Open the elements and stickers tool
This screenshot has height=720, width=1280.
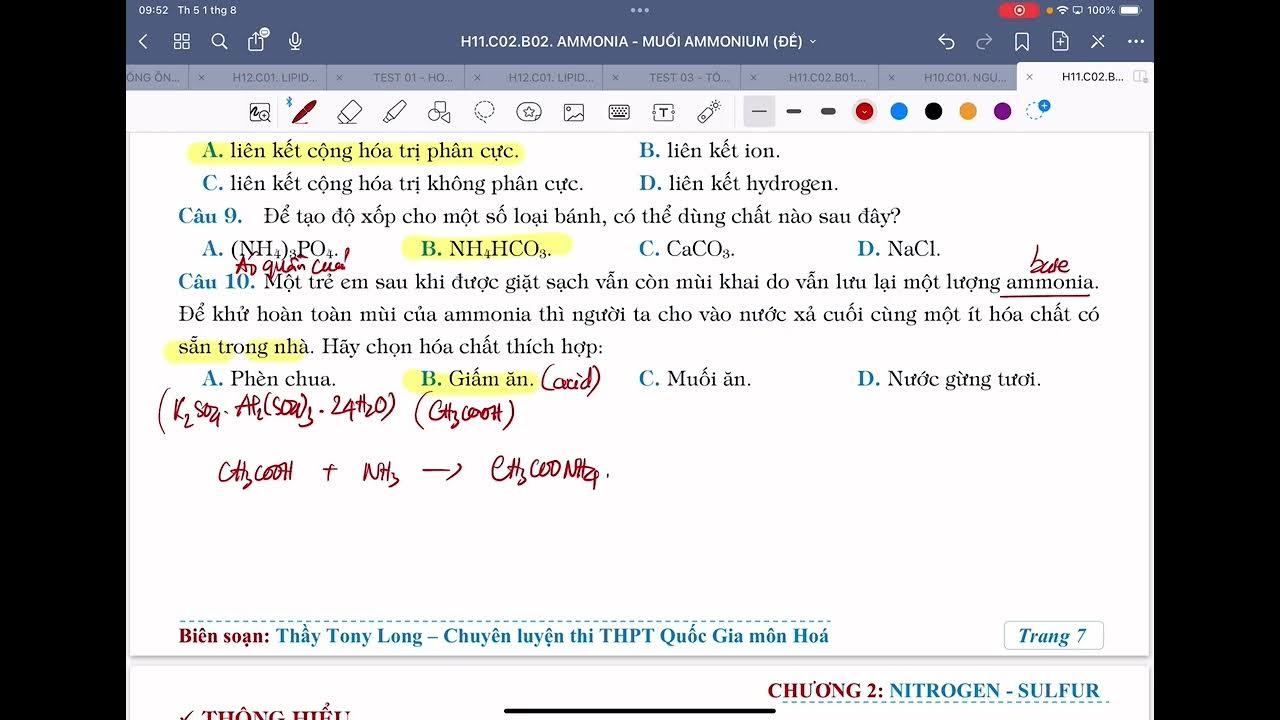coord(529,112)
